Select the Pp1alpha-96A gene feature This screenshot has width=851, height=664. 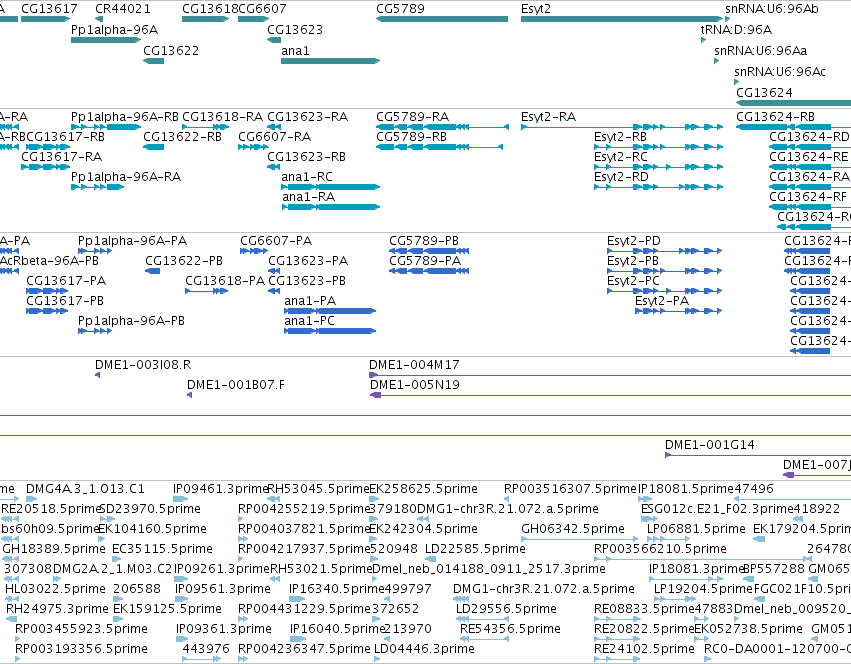(106, 40)
